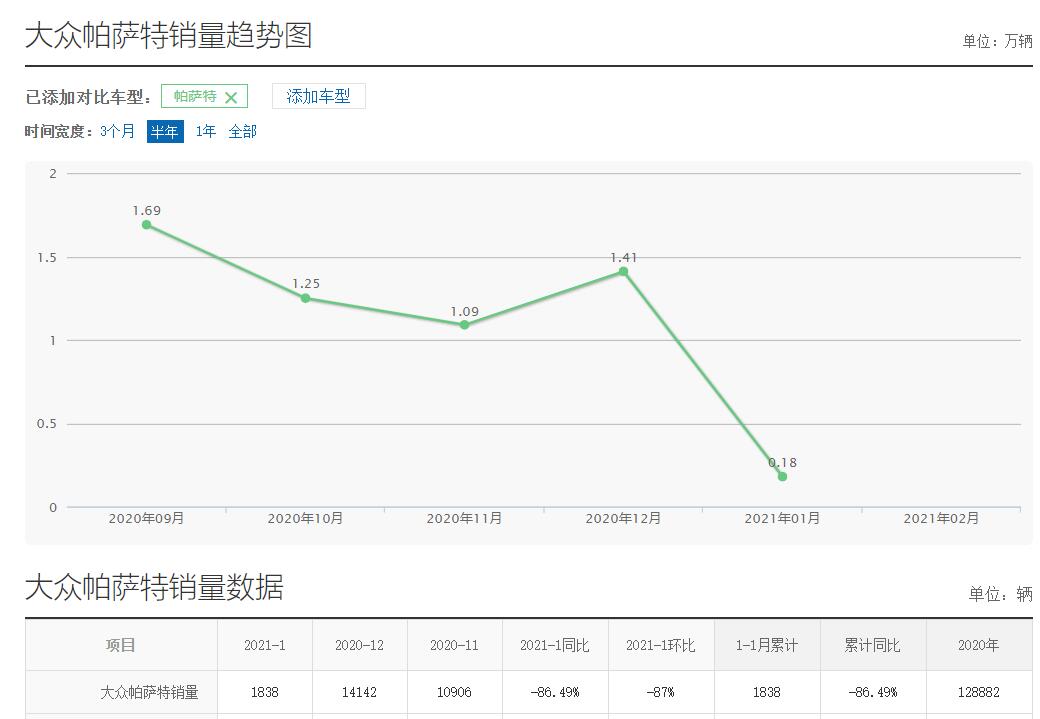1040x719 pixels.
Task: Click the 0.18 data point for 2021年01月
Action: pos(783,476)
